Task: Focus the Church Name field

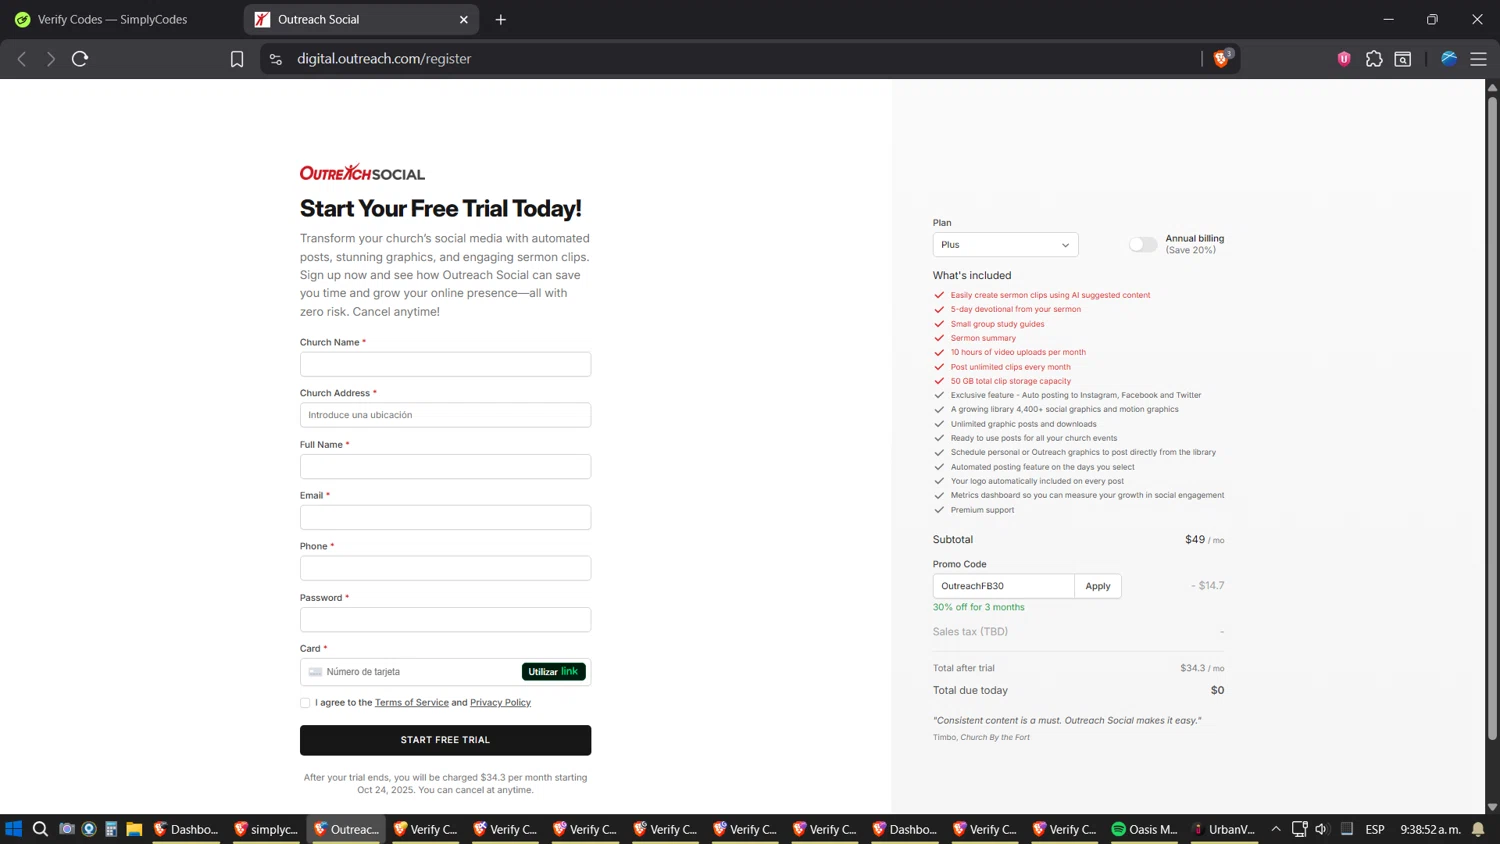Action: point(445,364)
